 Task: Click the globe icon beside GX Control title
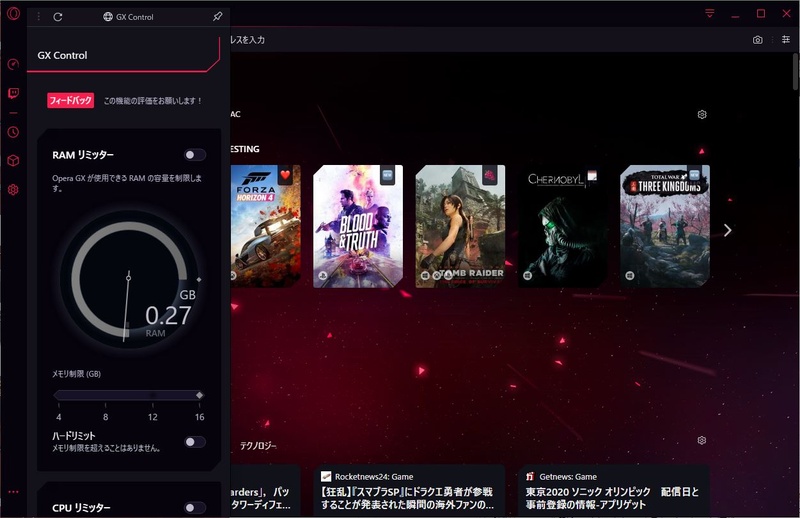pos(108,17)
